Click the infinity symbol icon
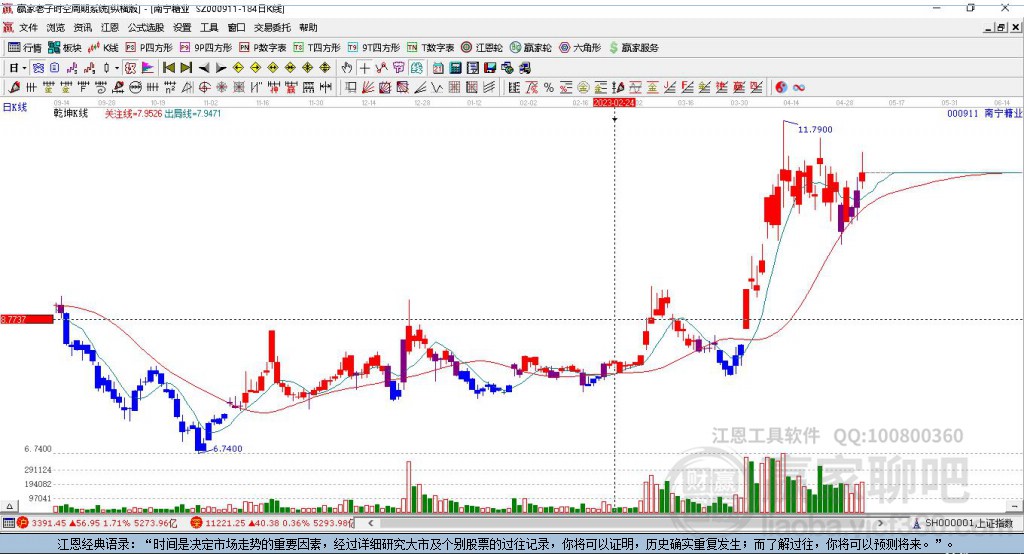 coord(799,88)
